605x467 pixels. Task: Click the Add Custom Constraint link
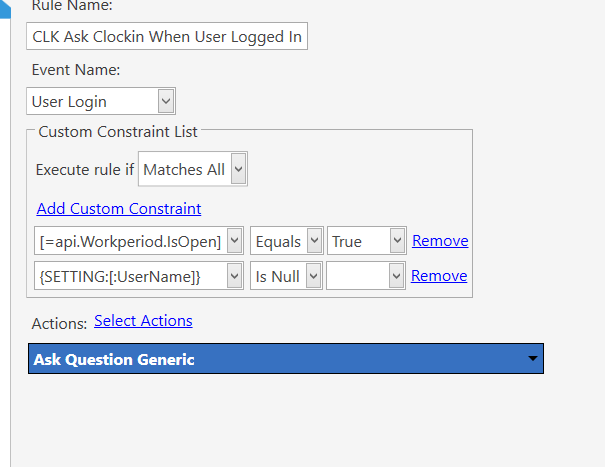(x=119, y=208)
